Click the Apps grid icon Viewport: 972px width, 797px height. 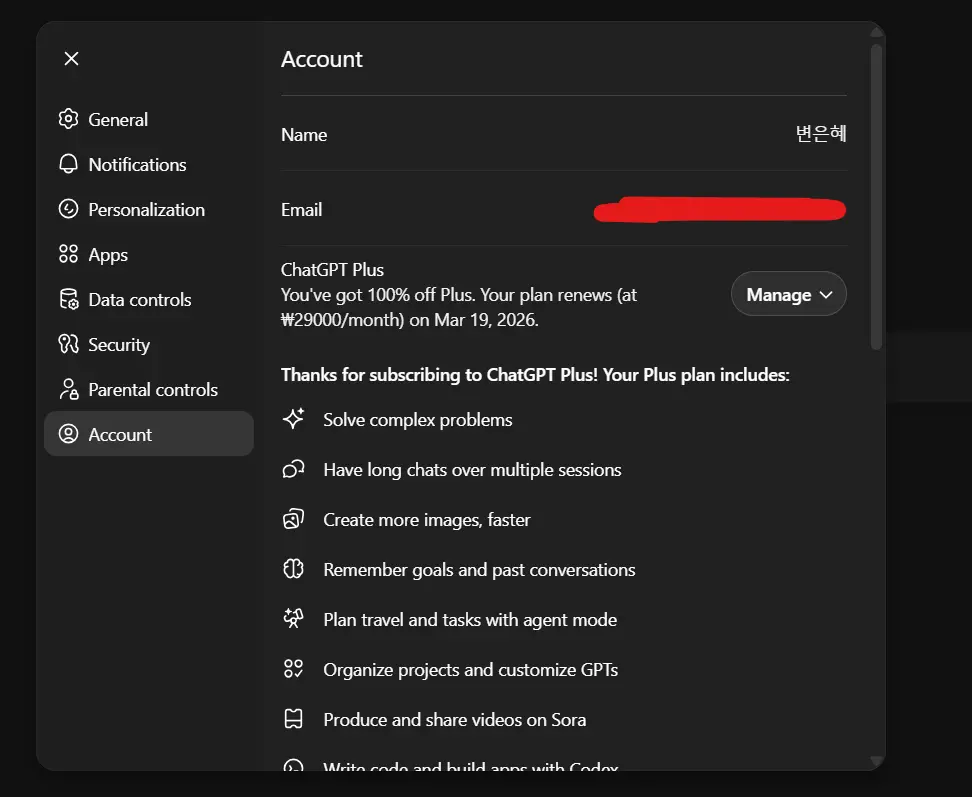(68, 254)
